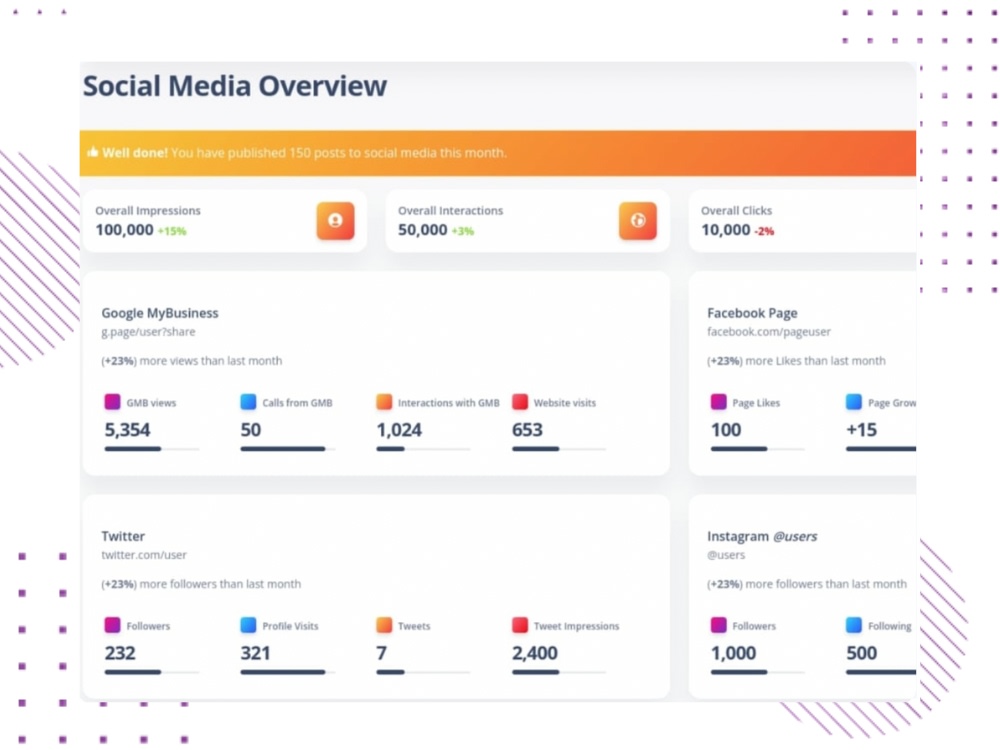
Task: Click the red Tweet Impressions swatch
Action: coord(520,625)
